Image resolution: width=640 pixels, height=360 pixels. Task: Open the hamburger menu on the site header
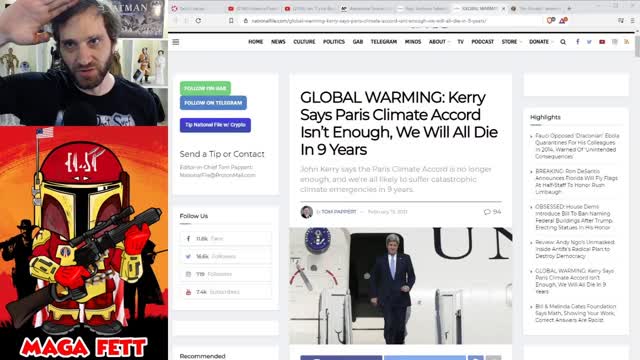point(176,42)
